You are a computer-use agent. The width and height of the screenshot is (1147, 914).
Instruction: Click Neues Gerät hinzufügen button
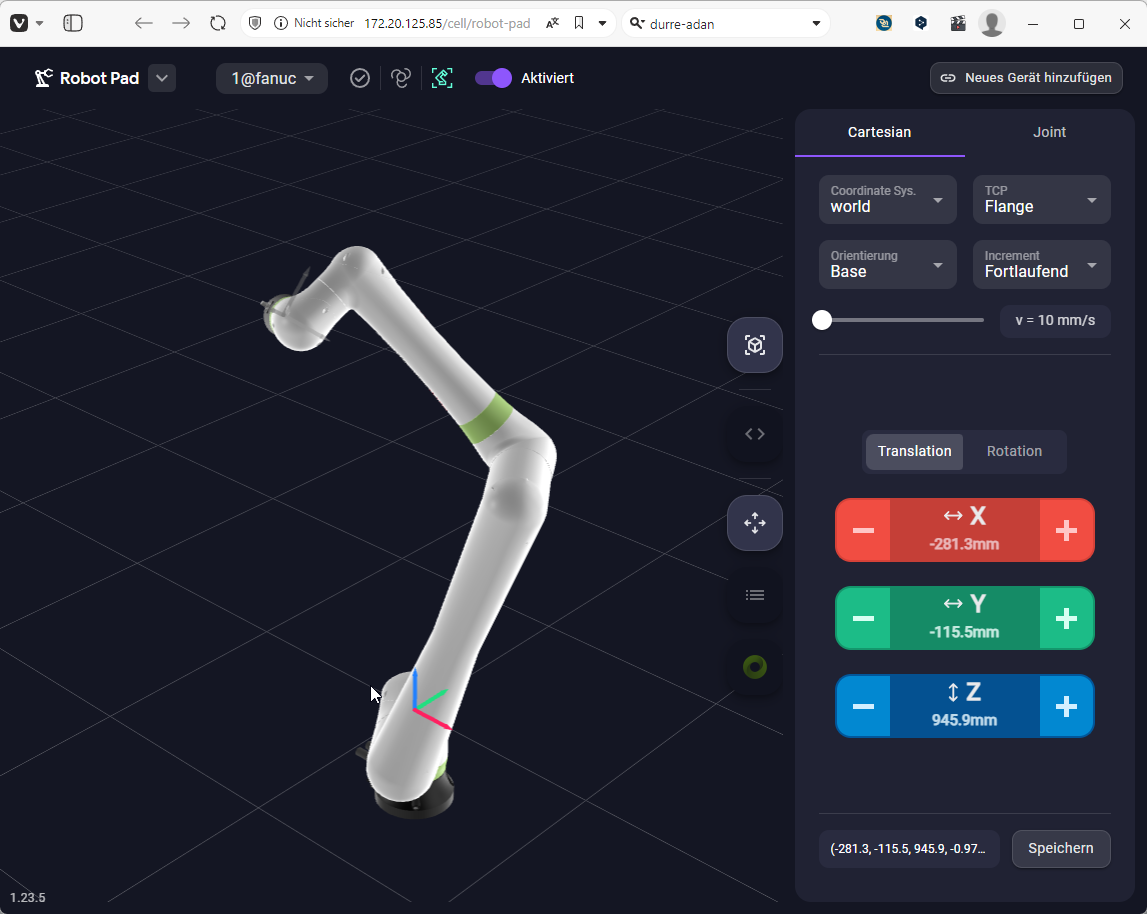click(x=1026, y=78)
